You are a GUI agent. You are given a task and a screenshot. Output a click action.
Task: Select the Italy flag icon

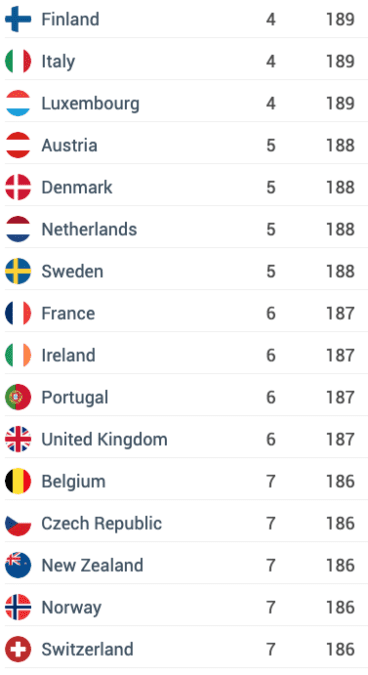[x=18, y=61]
